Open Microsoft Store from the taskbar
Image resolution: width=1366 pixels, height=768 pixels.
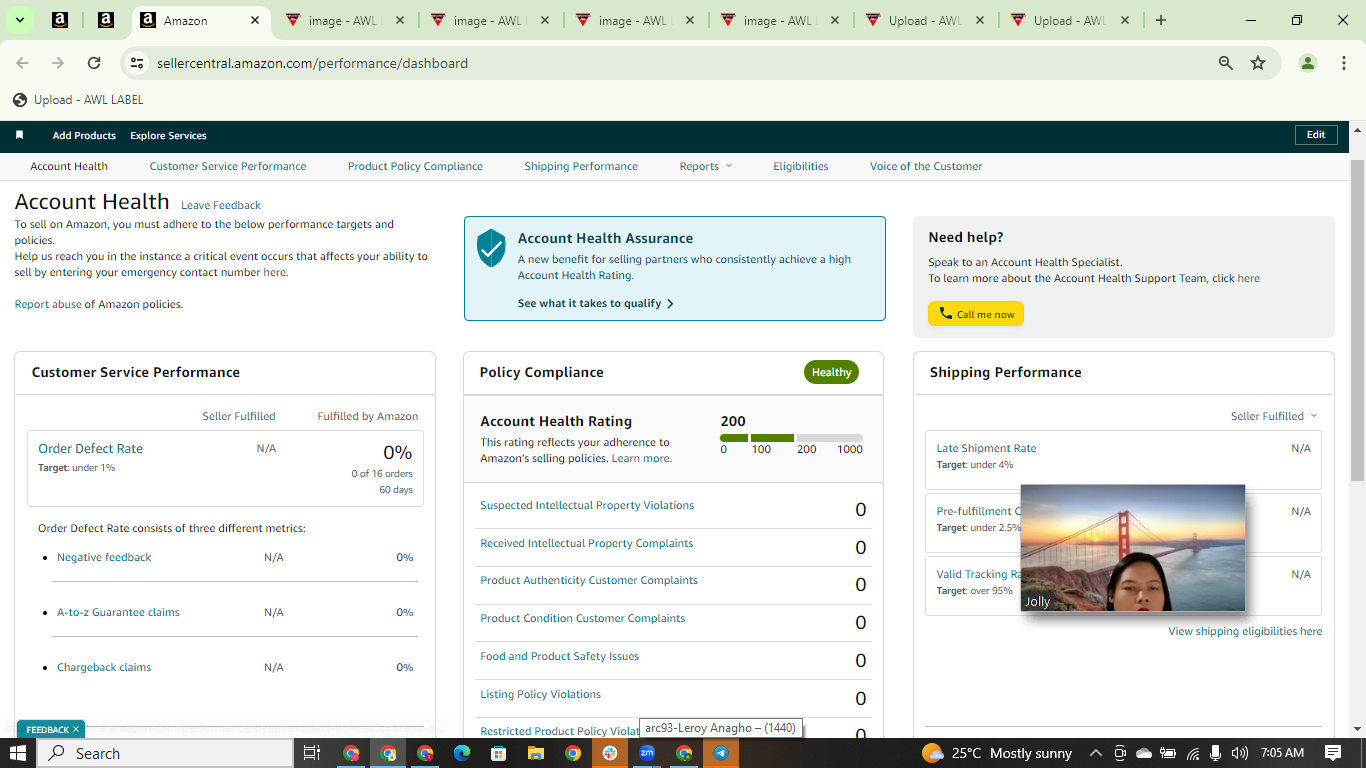click(x=498, y=753)
